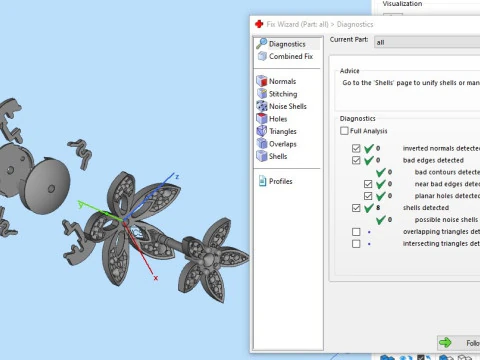The height and width of the screenshot is (360, 480).
Task: Open the Overlaps page
Action: pos(283,144)
